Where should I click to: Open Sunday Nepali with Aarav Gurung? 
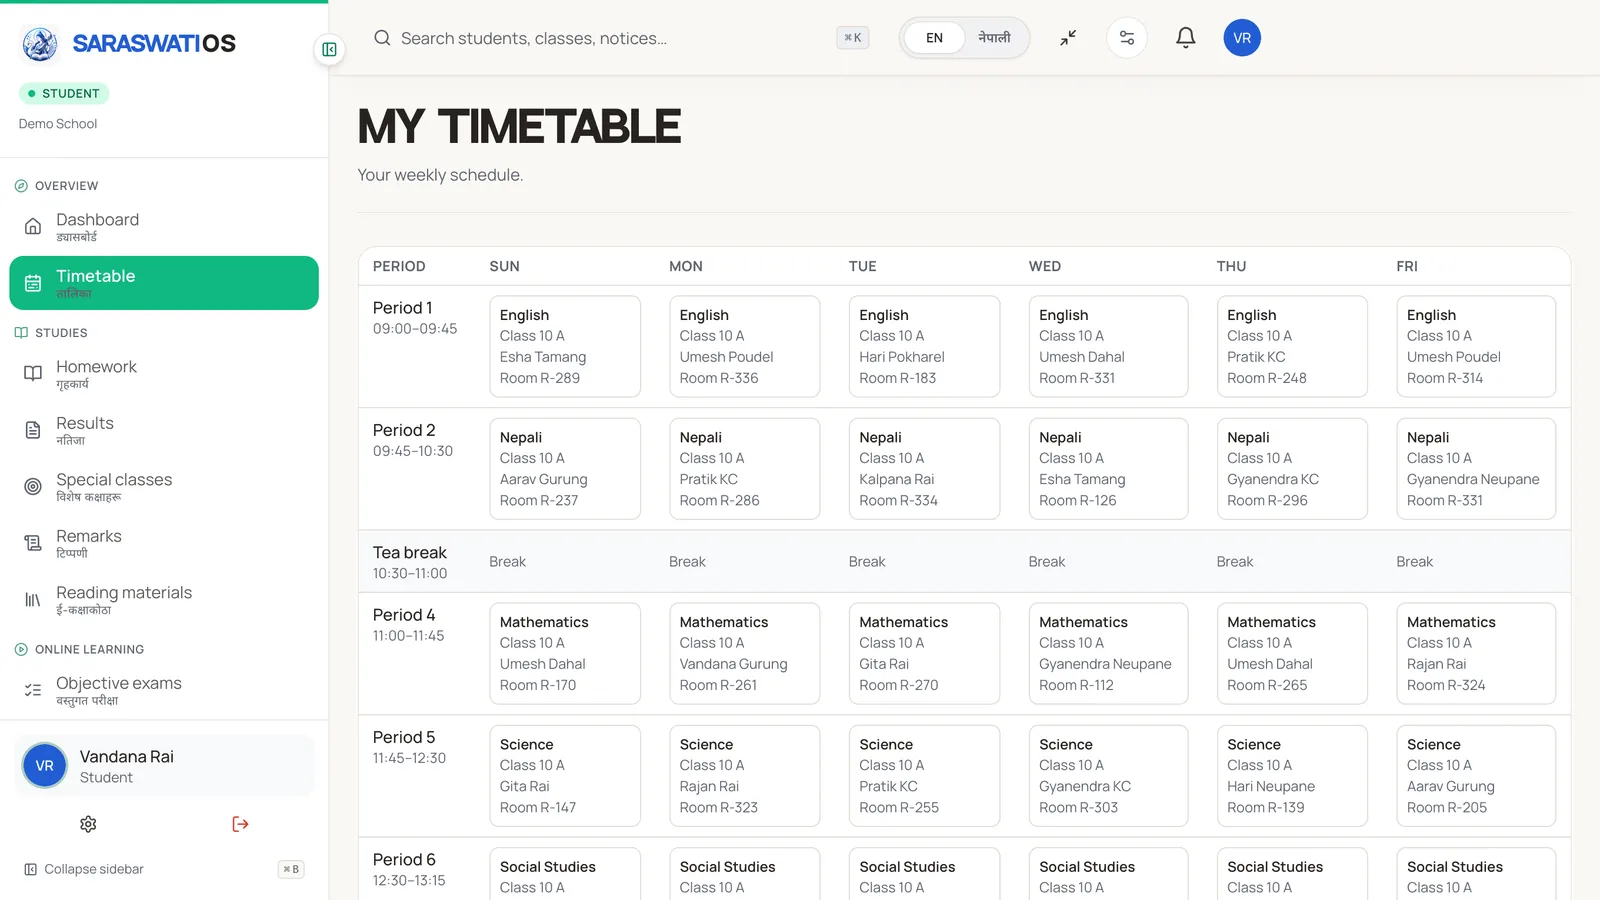(x=565, y=468)
